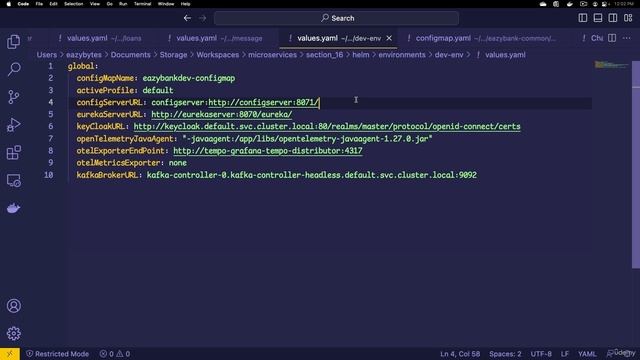Open the Help menu

185,4
